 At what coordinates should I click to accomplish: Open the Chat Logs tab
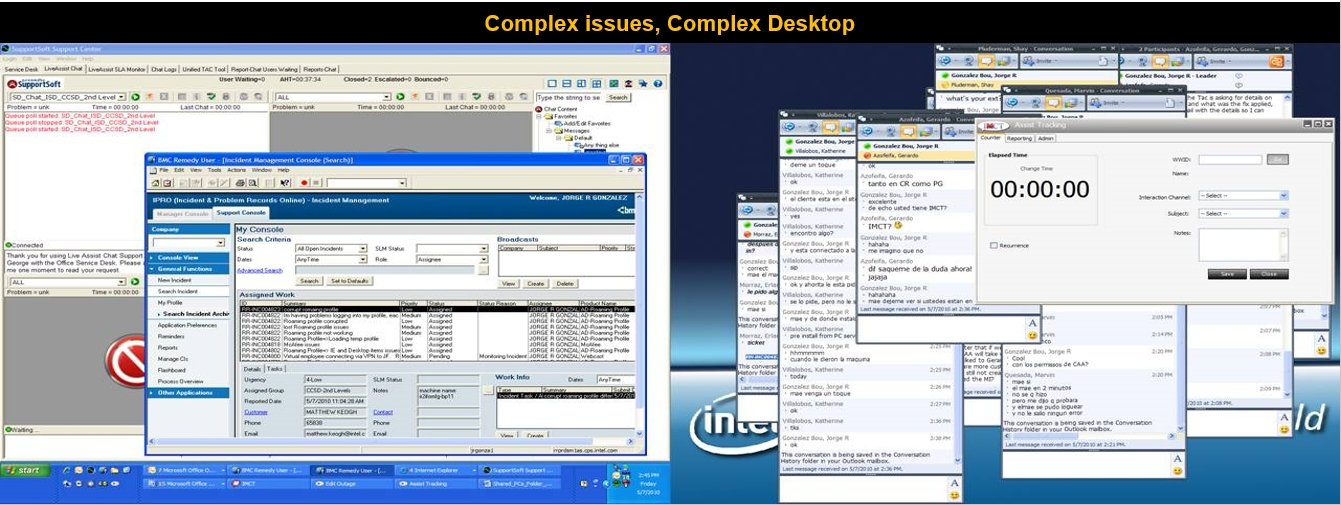click(163, 70)
